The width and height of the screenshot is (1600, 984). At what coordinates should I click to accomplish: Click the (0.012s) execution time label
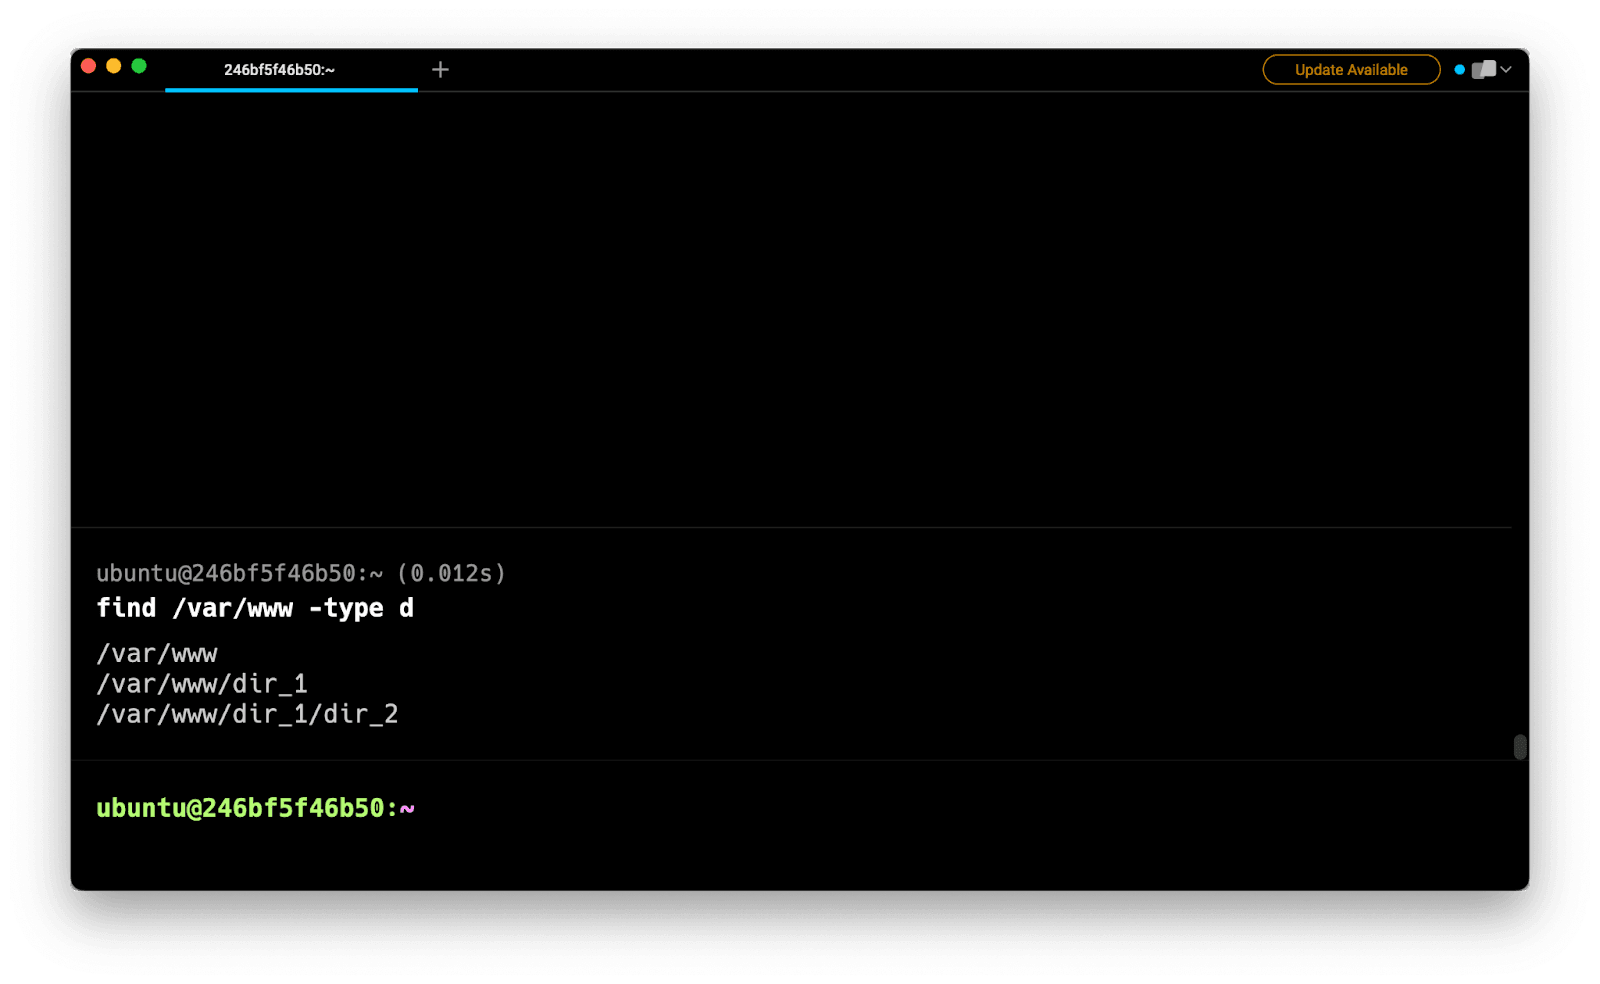pos(451,573)
